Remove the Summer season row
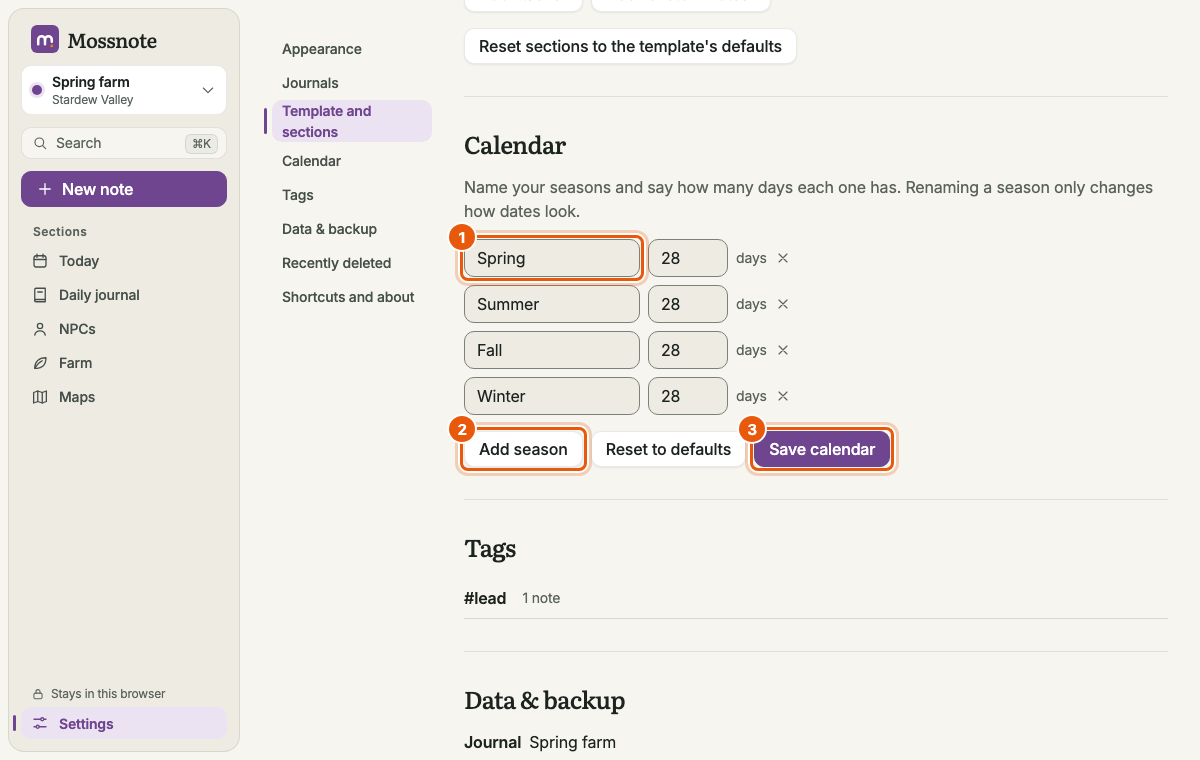 (x=783, y=304)
